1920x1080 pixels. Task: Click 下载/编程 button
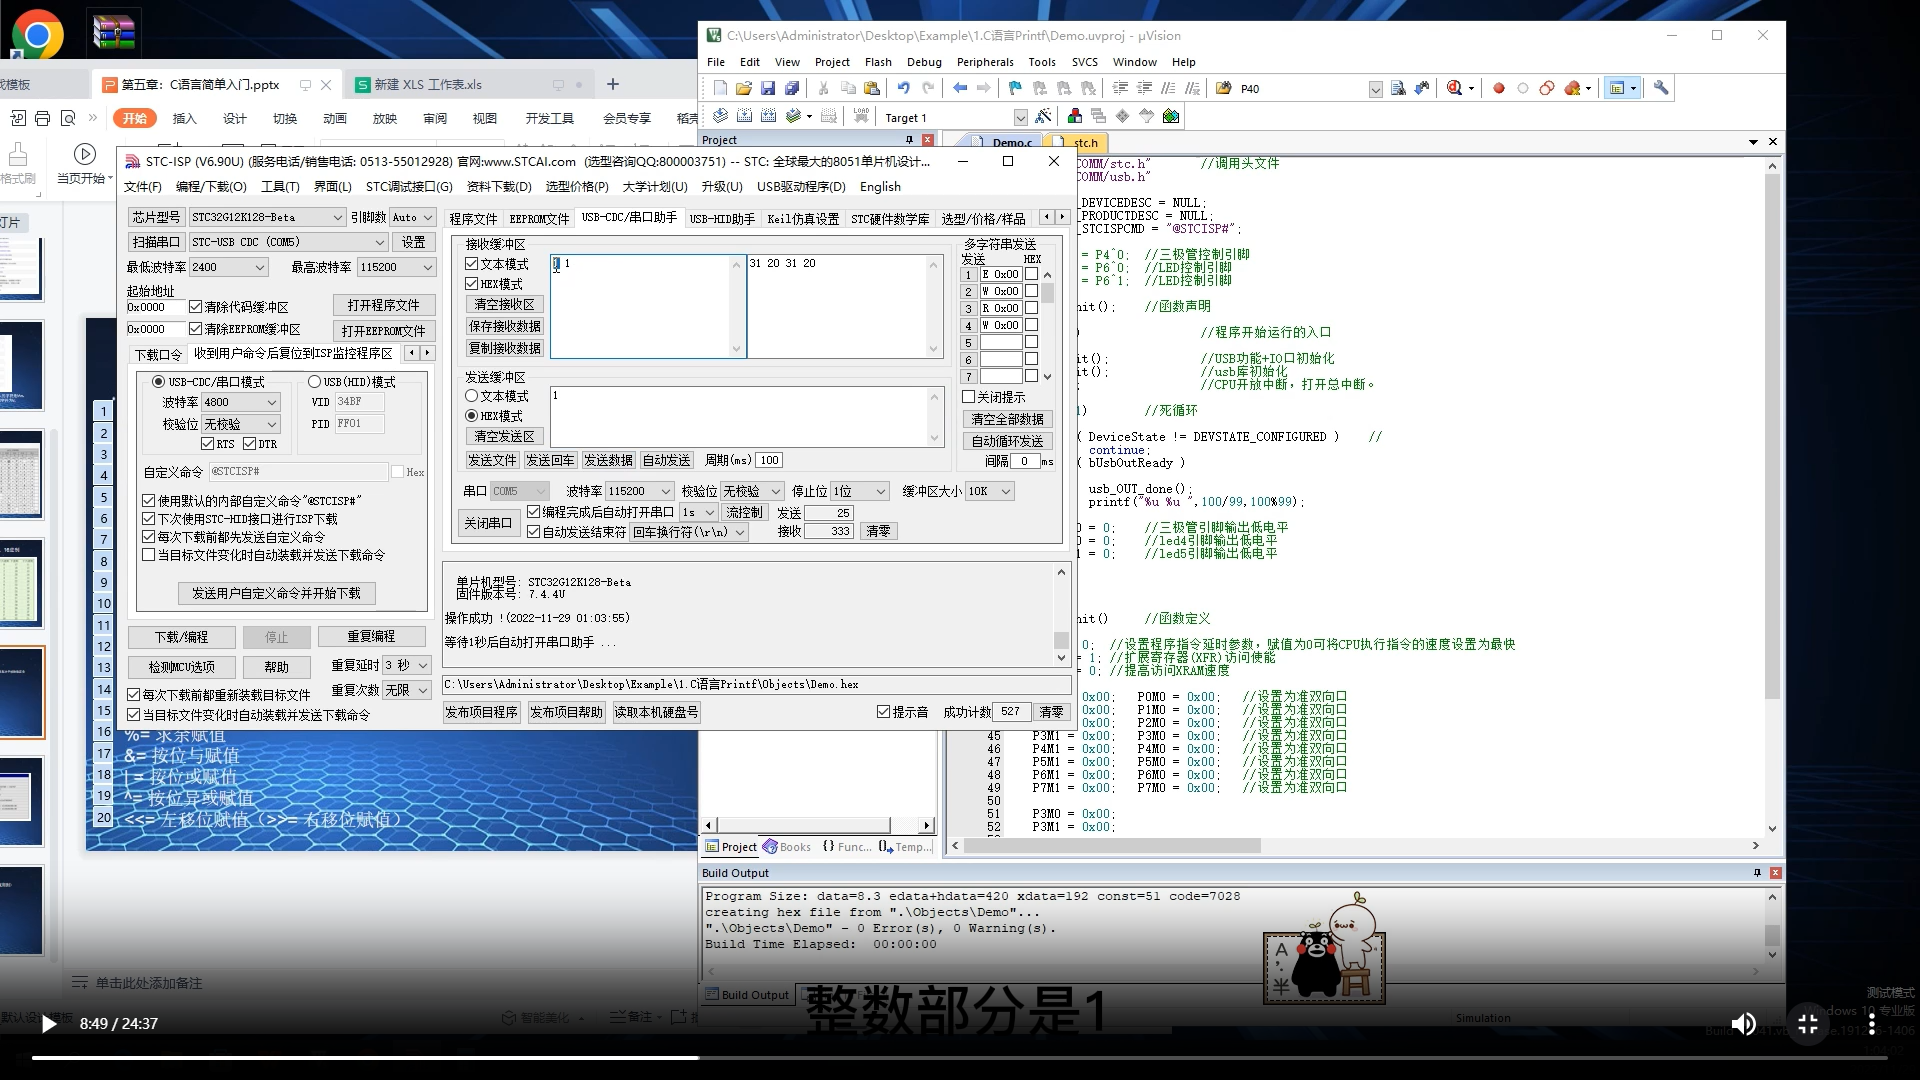coord(181,637)
